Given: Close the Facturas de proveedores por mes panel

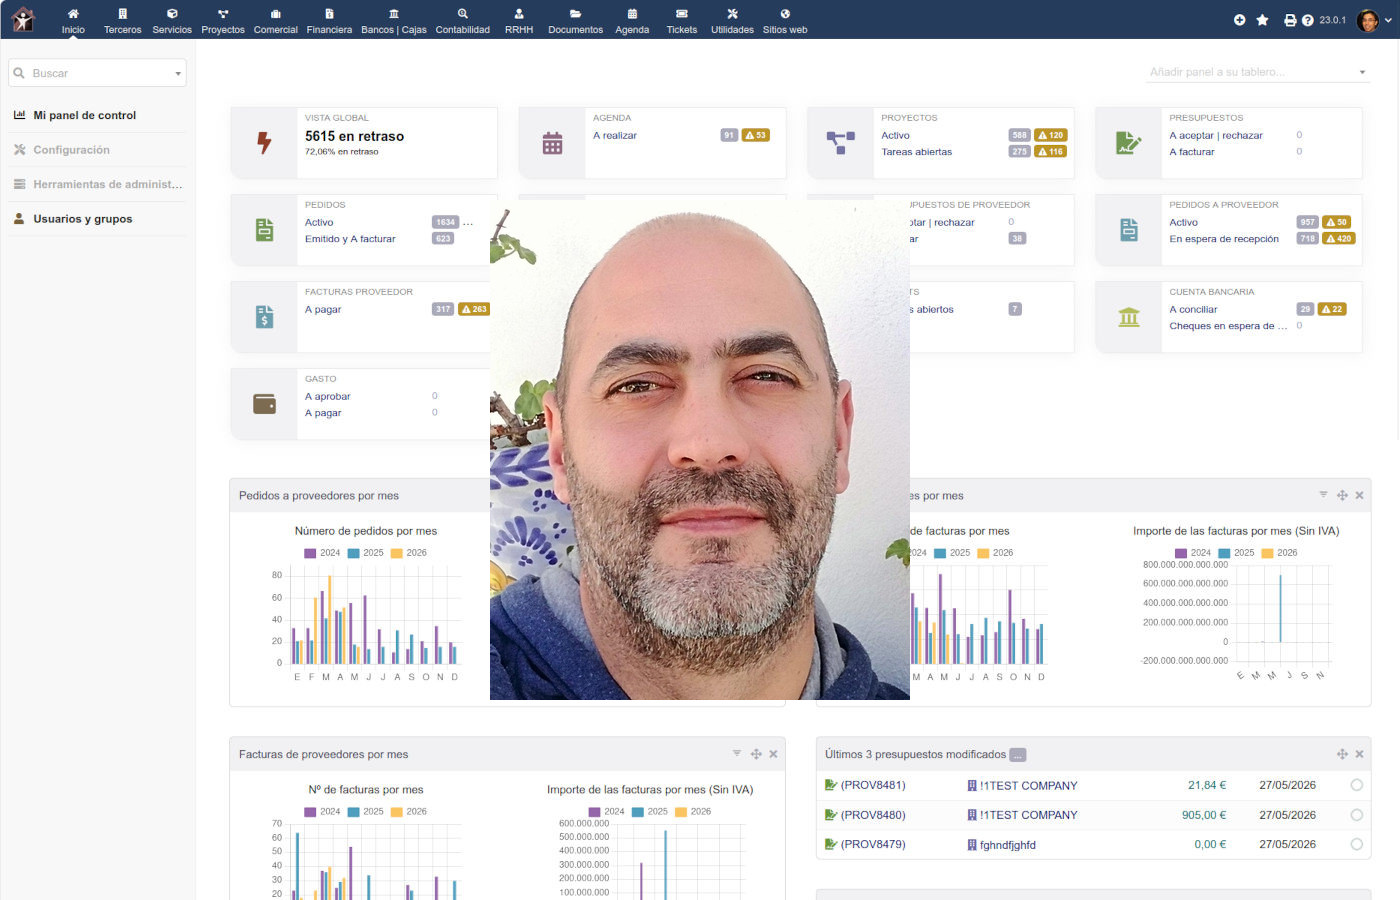Looking at the screenshot, I should tap(773, 754).
